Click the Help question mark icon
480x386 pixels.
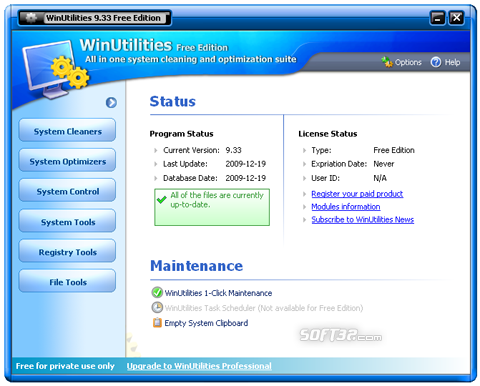click(x=436, y=62)
